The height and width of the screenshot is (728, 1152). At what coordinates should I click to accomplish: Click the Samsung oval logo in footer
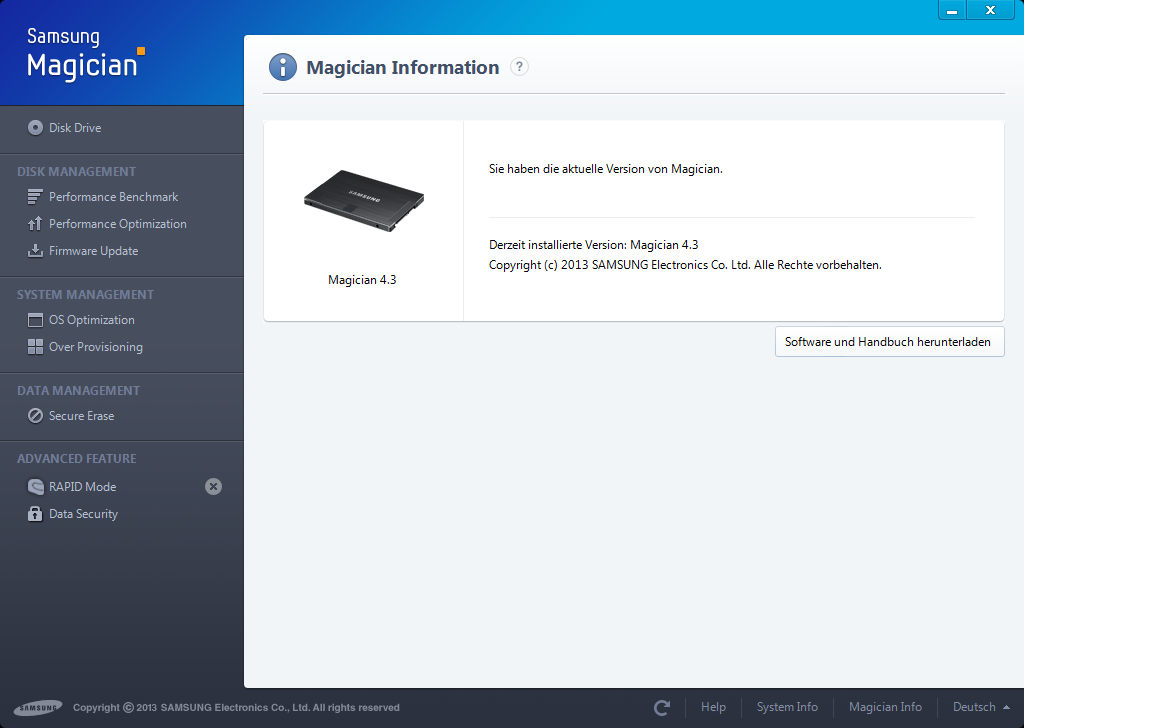tap(38, 707)
